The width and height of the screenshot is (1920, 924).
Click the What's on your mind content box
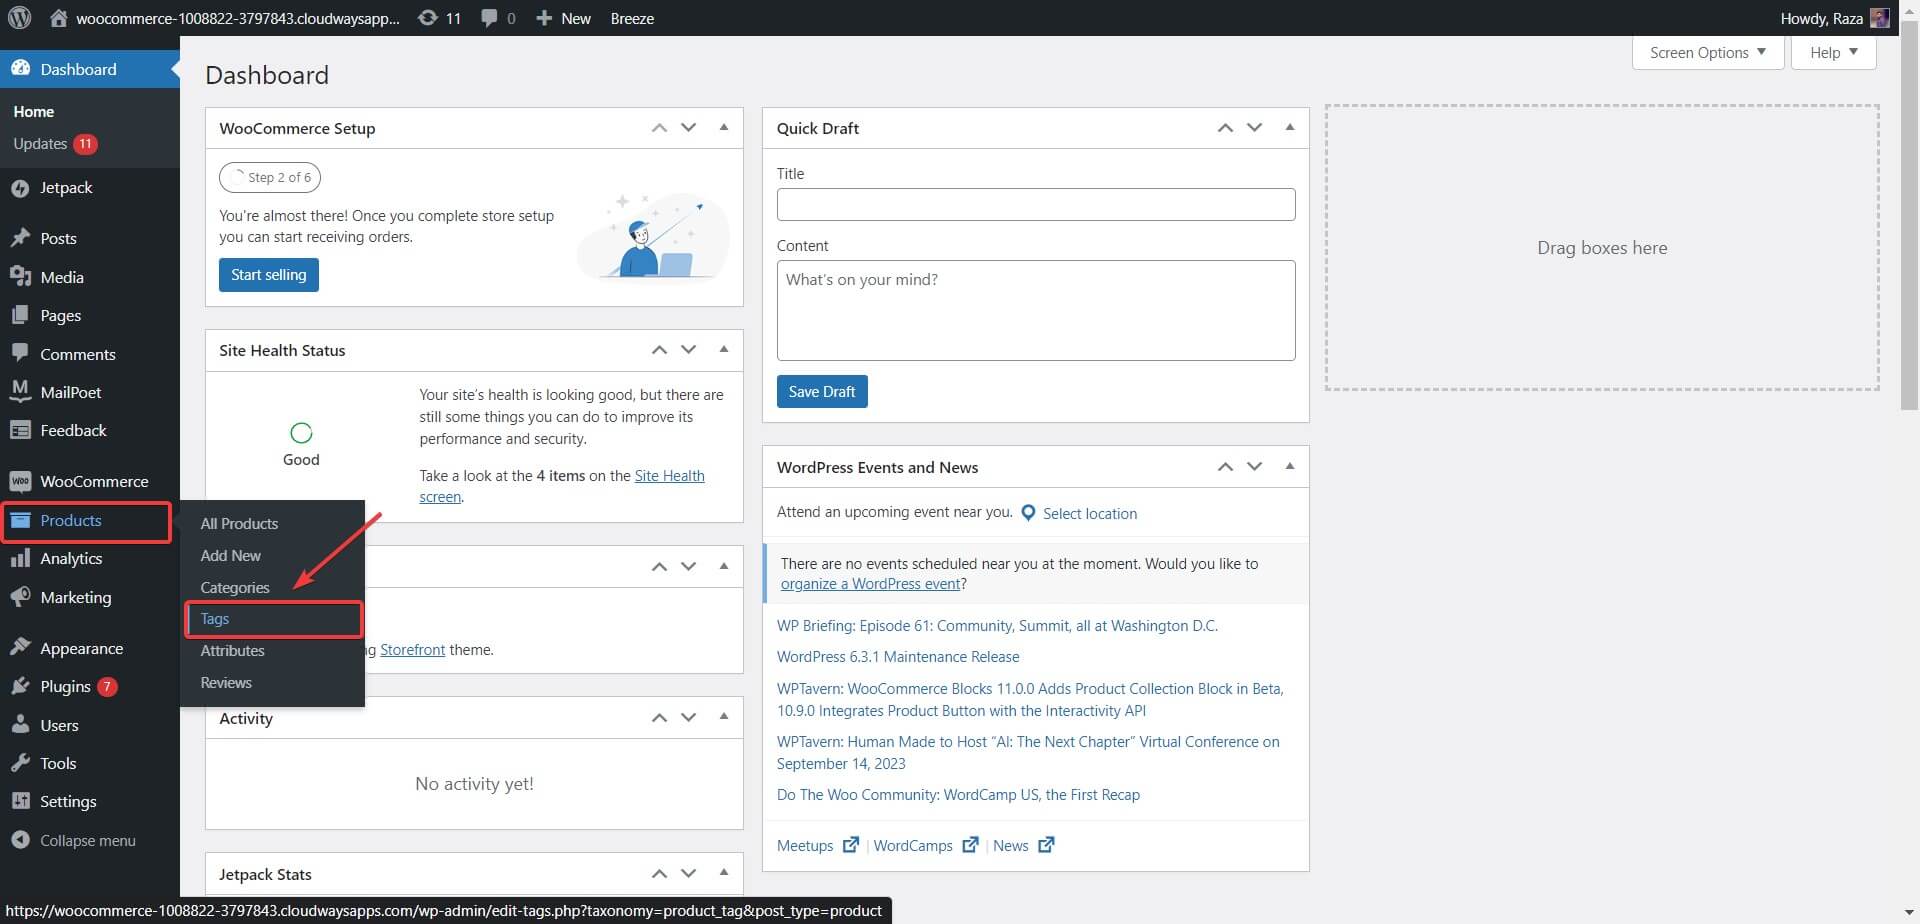(x=1036, y=311)
